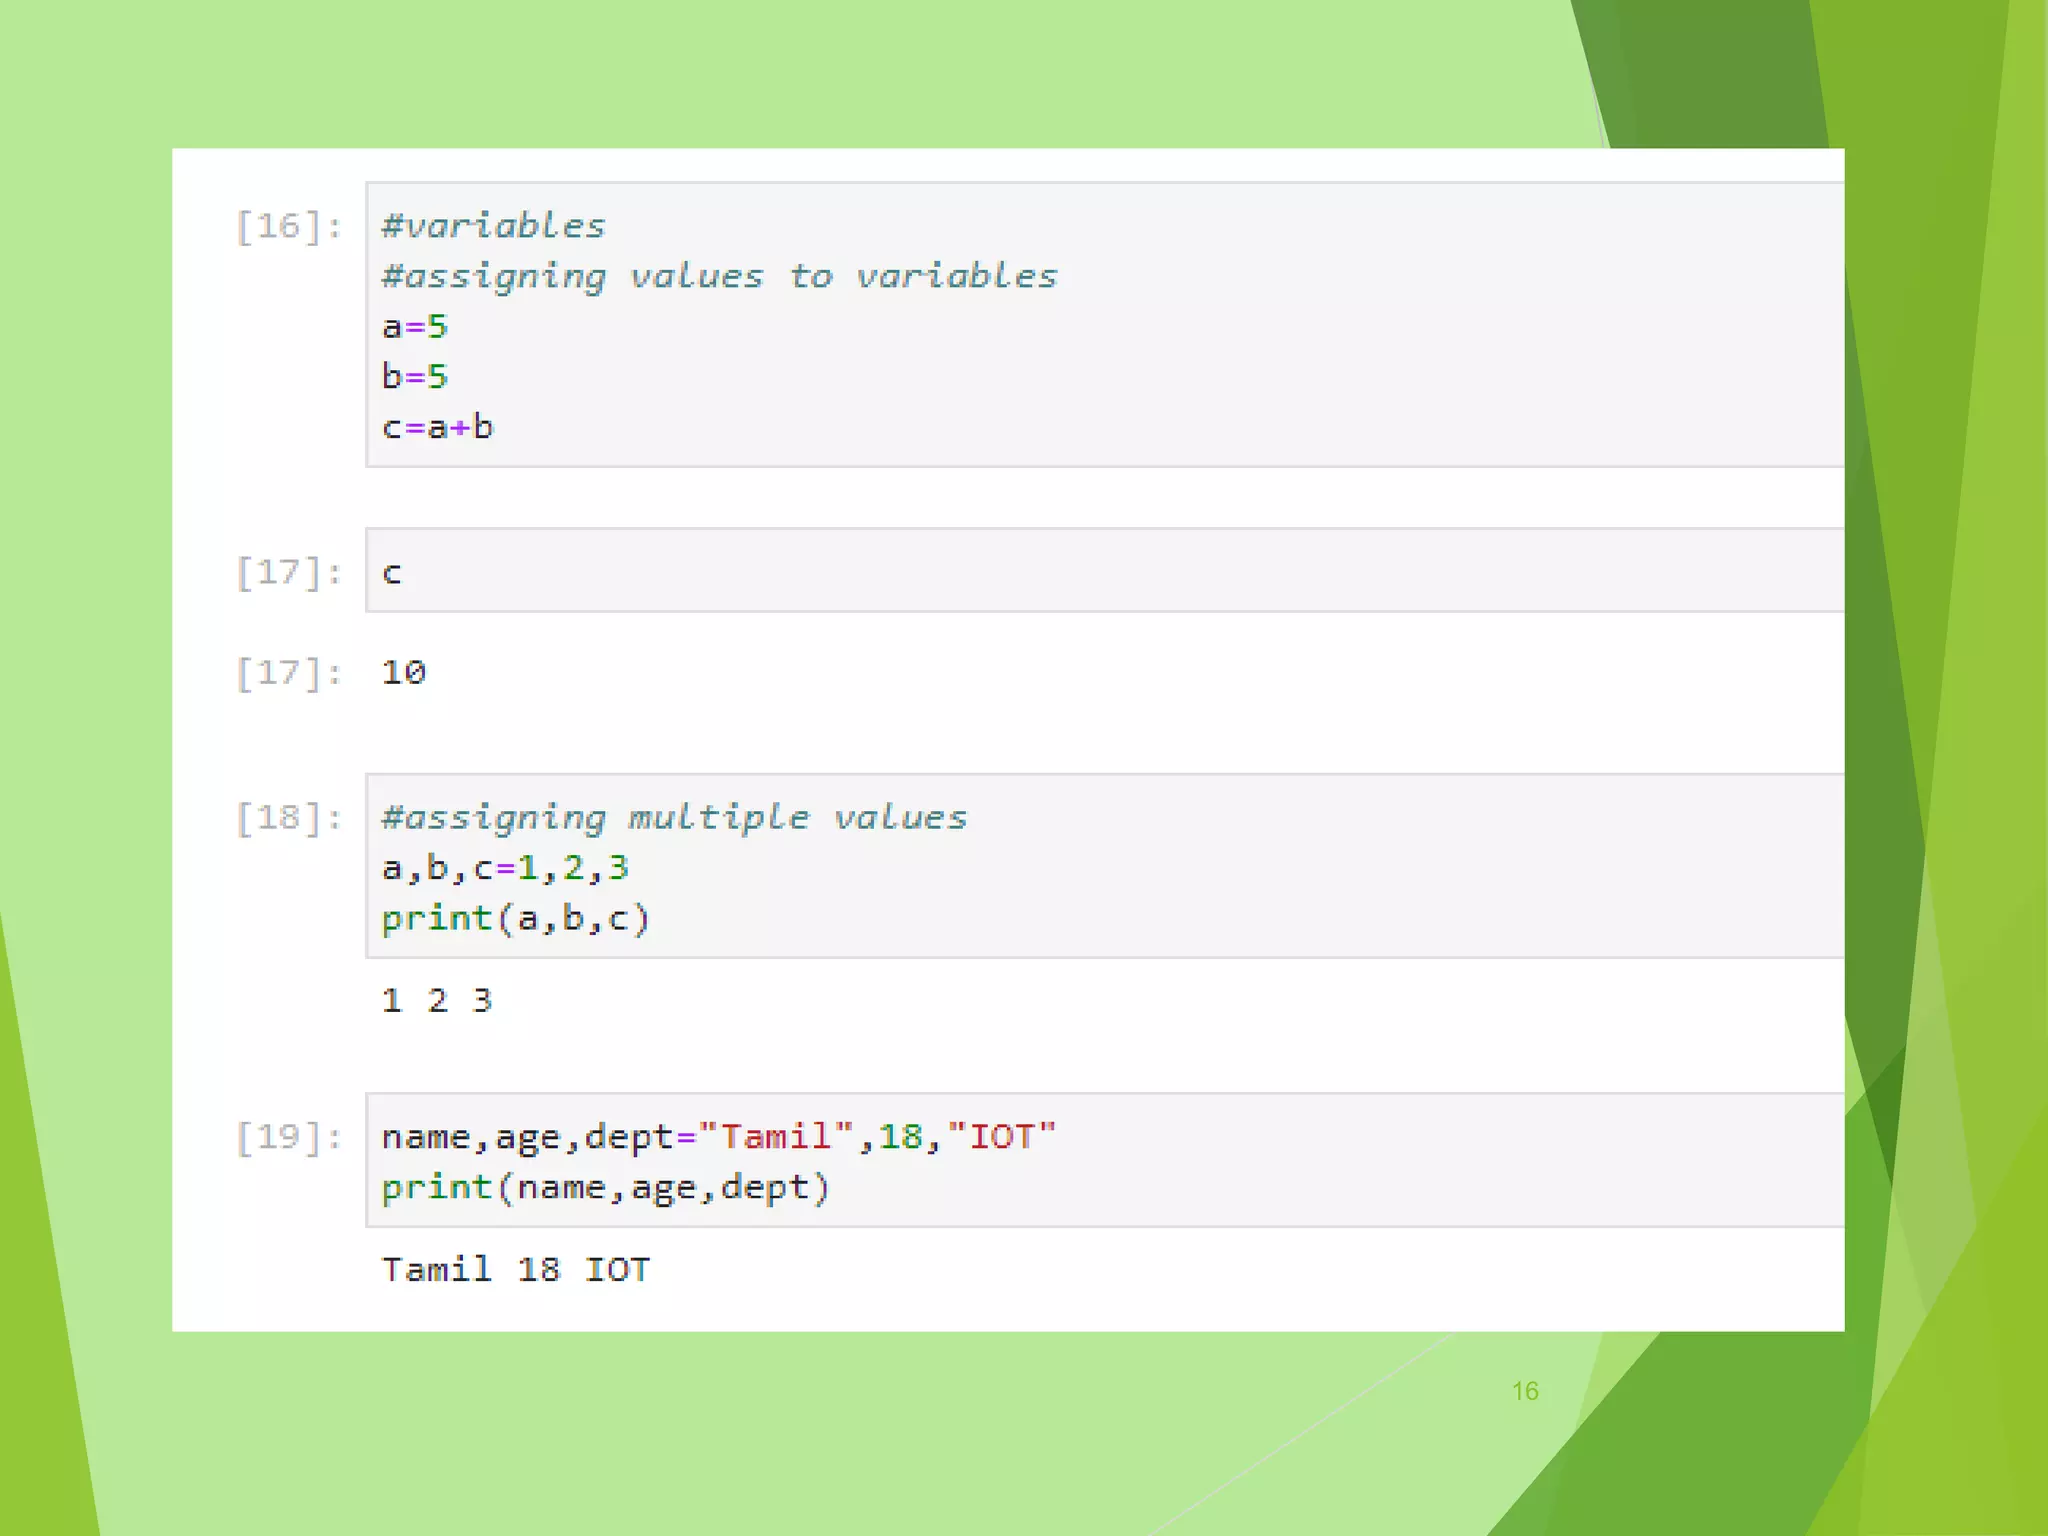Click the a,b,c=1,2,3 assignment line
2048x1536 pixels.
pyautogui.click(x=505, y=868)
